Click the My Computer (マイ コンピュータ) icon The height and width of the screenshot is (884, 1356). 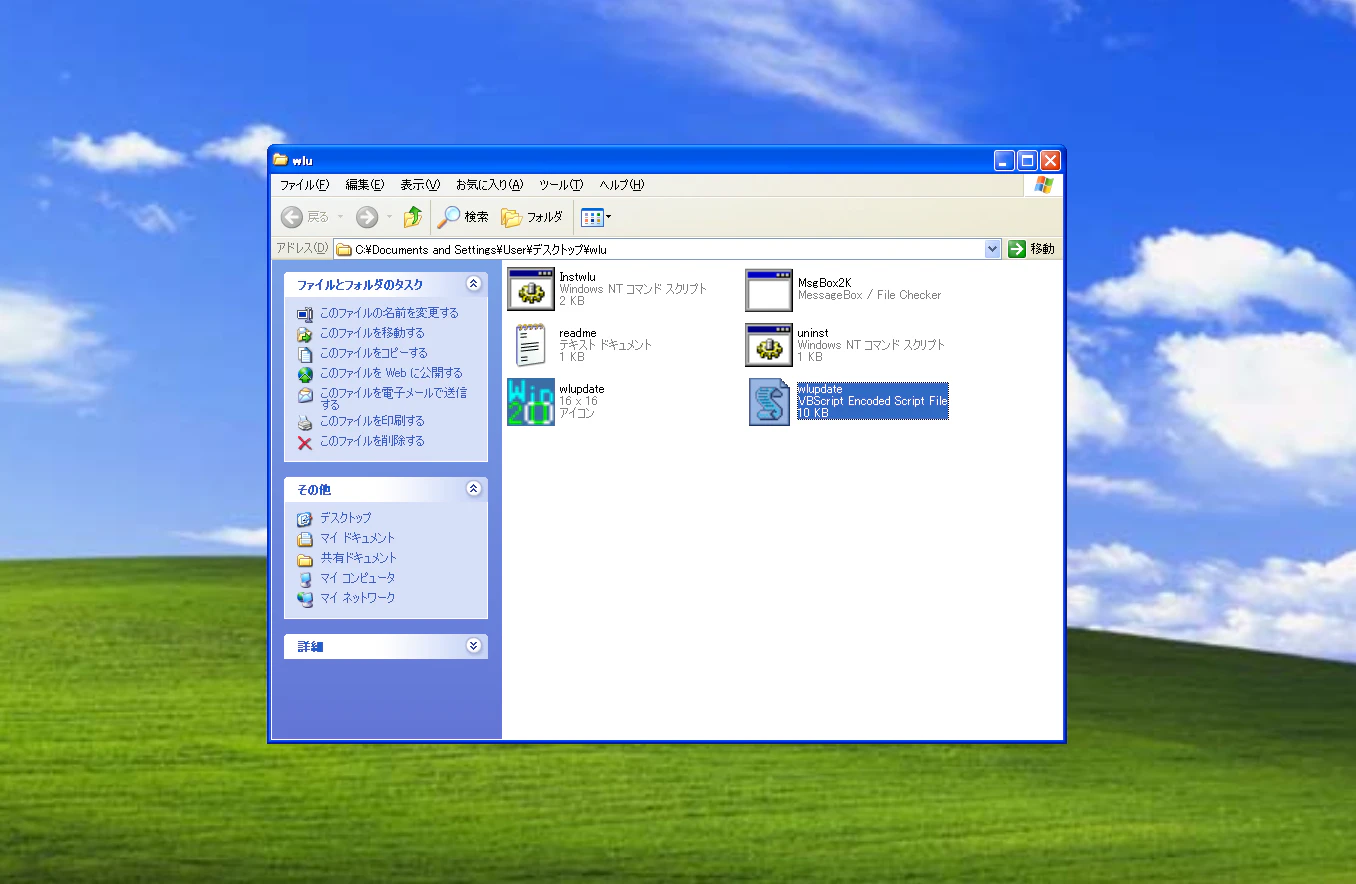tap(305, 578)
